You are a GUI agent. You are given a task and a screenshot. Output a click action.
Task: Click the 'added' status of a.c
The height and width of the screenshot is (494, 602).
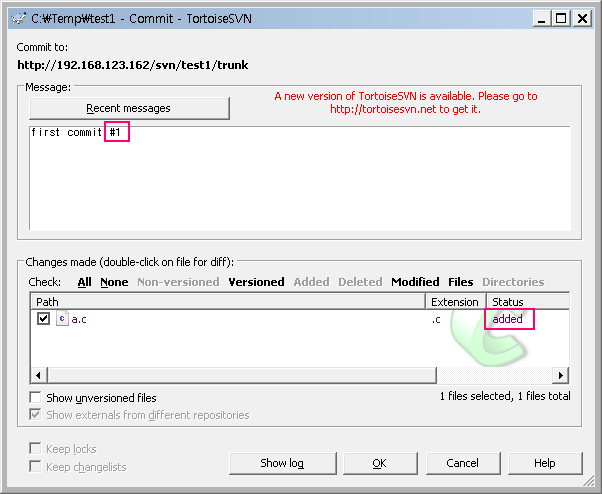[x=508, y=319]
